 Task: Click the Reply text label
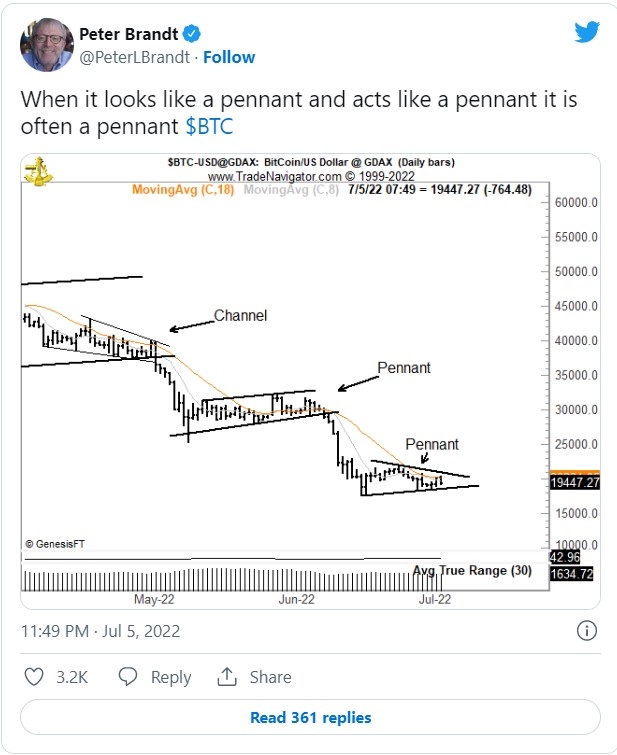click(171, 677)
